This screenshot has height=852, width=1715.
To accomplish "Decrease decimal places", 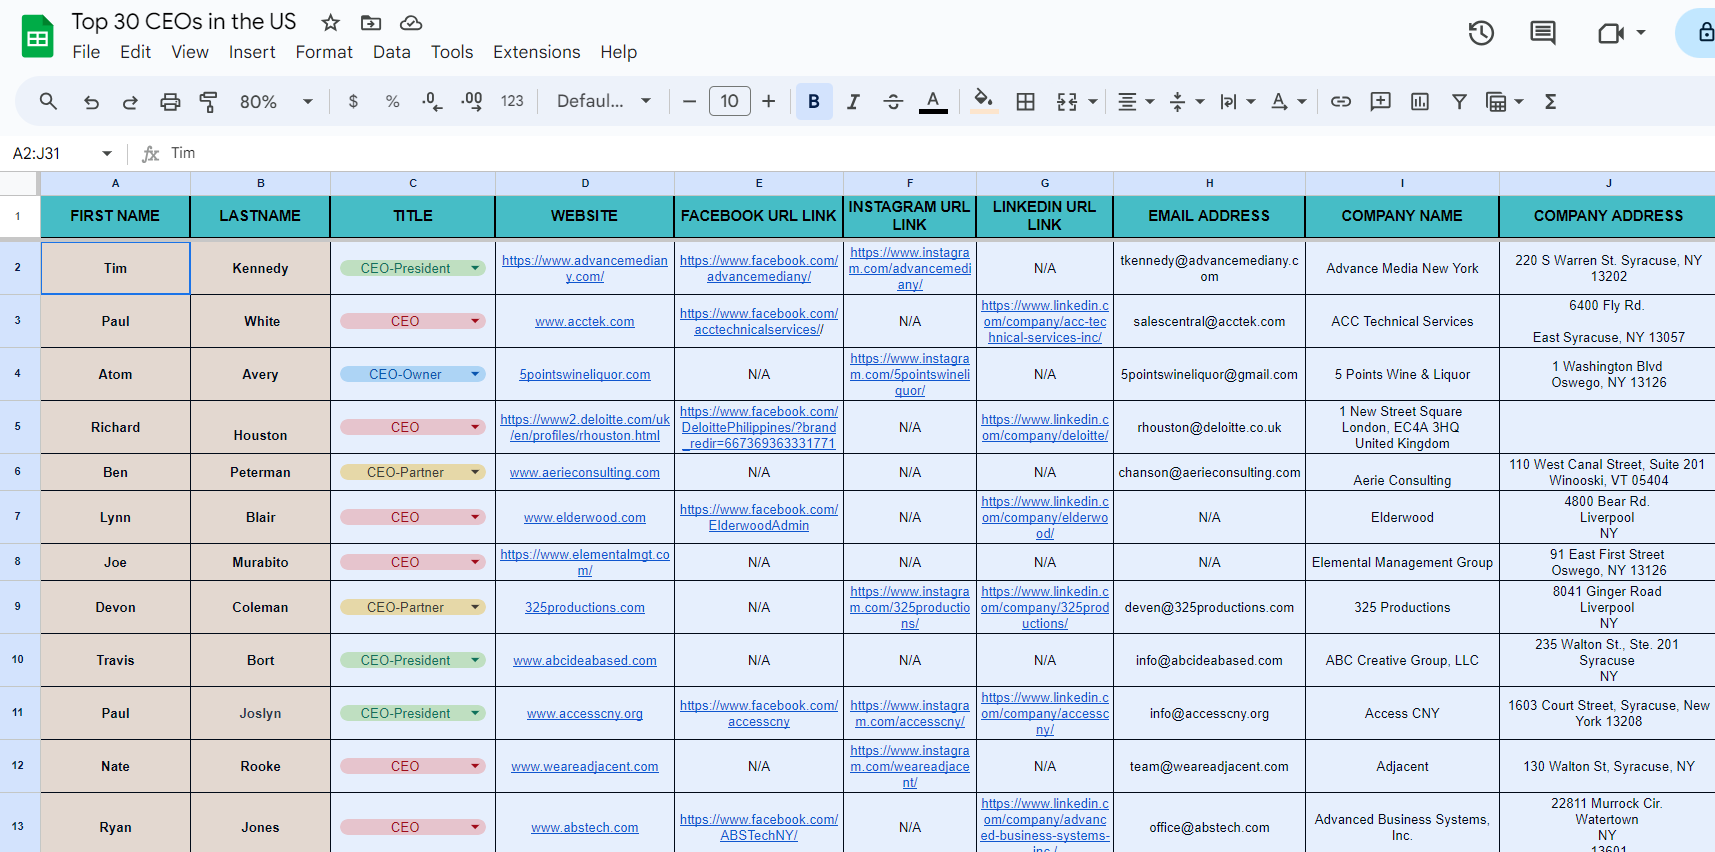I will click(x=431, y=101).
